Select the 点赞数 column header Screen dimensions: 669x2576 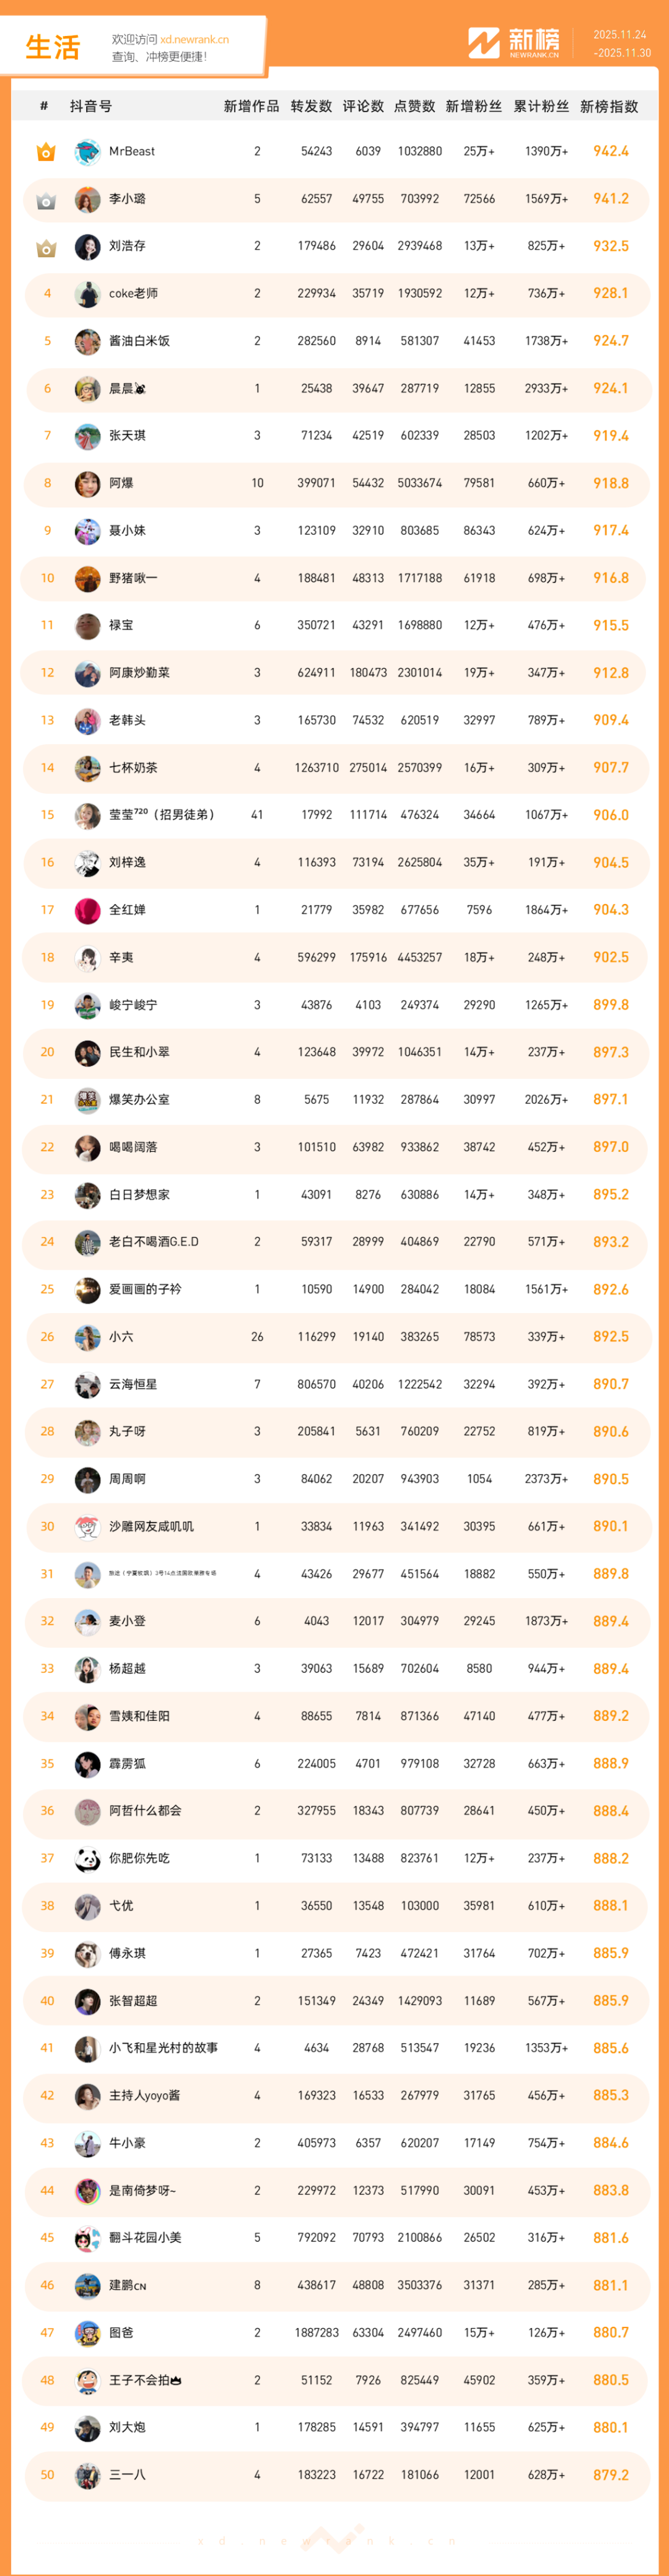click(414, 106)
